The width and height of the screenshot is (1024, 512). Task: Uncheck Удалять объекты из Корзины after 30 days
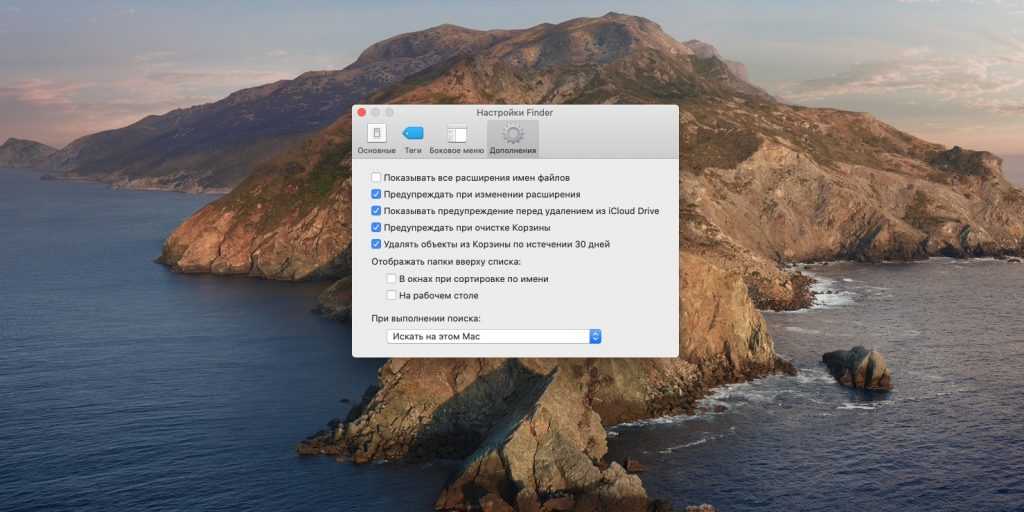376,244
